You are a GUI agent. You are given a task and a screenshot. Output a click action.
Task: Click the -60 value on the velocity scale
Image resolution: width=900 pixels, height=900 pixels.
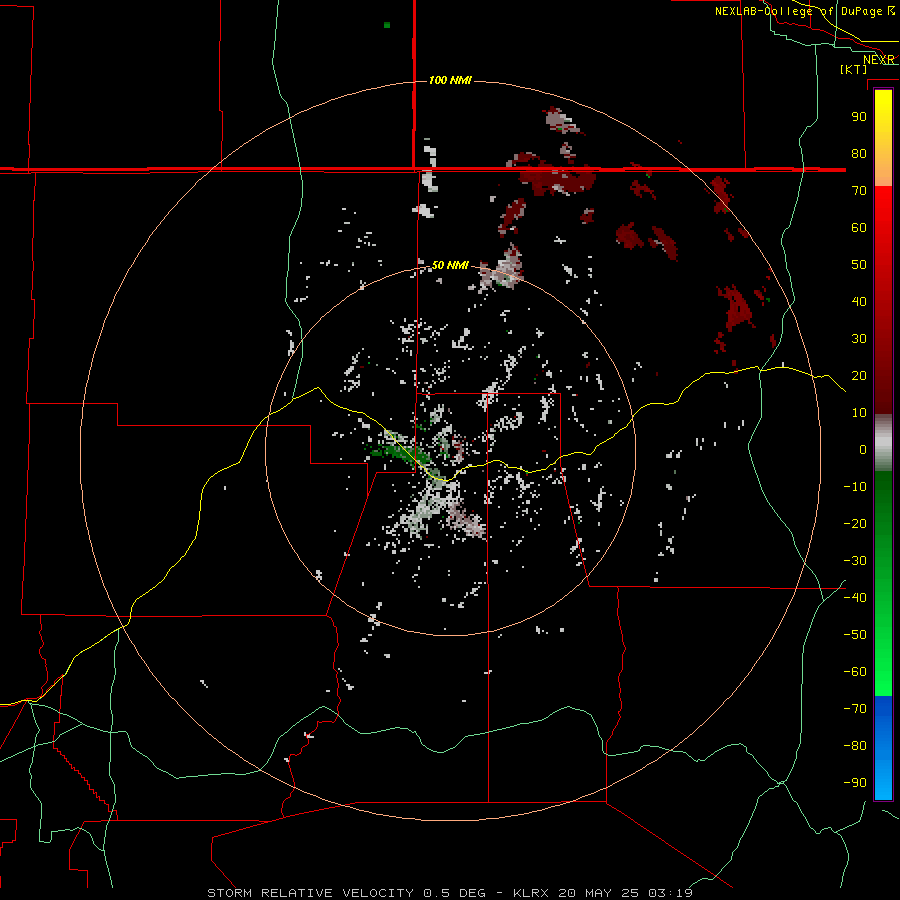click(855, 672)
